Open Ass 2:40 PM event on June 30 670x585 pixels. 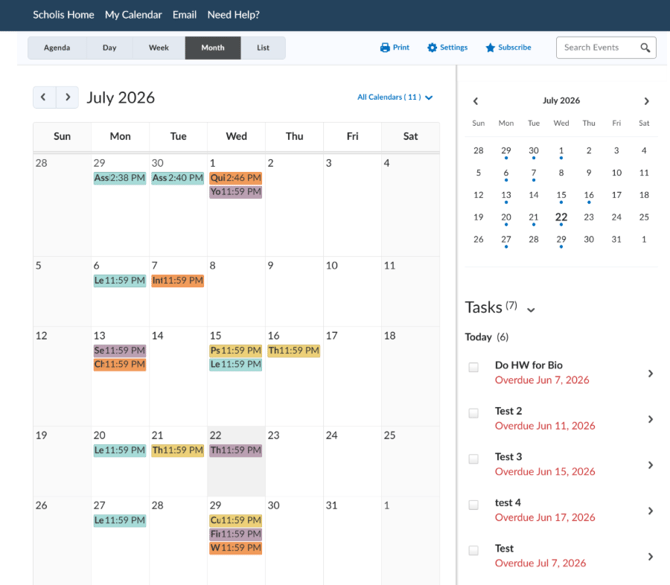[178, 178]
